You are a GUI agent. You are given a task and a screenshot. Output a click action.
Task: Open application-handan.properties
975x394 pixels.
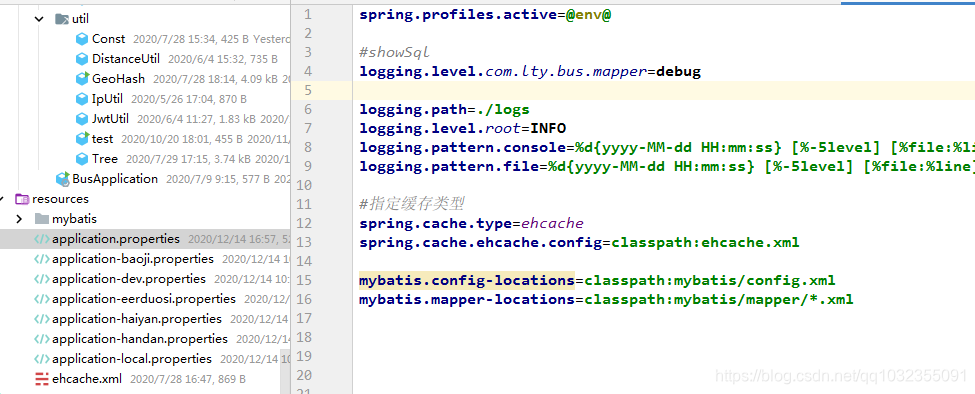[140, 339]
